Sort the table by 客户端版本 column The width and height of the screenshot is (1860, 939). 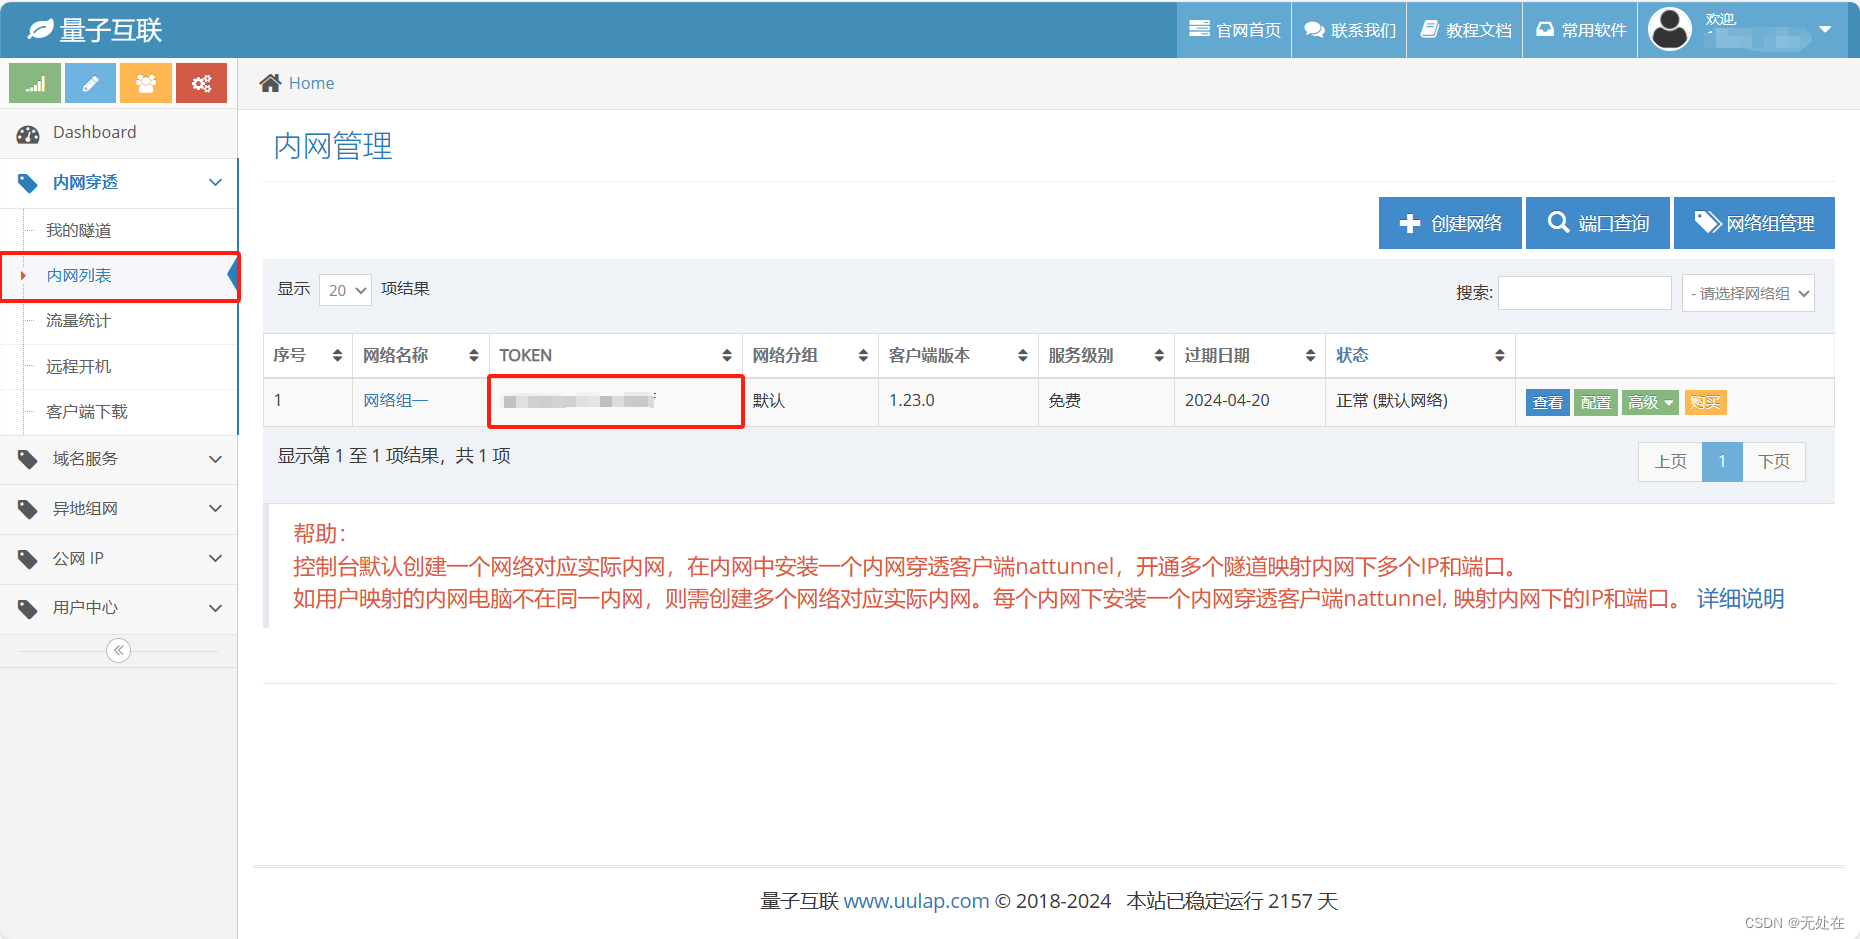tap(958, 356)
